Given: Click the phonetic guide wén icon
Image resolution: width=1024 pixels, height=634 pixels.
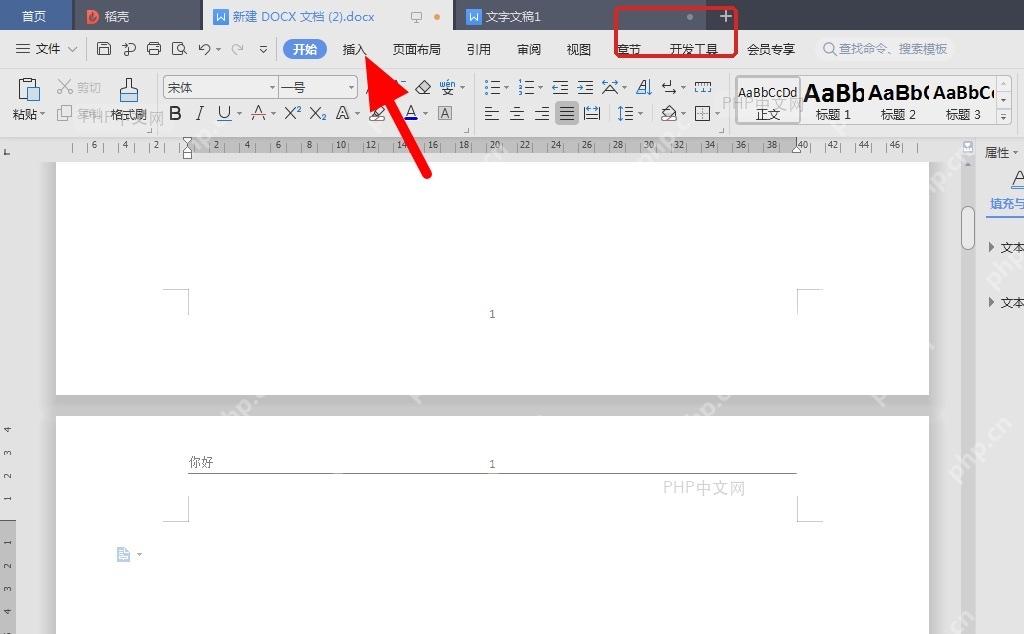Looking at the screenshot, I should (447, 87).
